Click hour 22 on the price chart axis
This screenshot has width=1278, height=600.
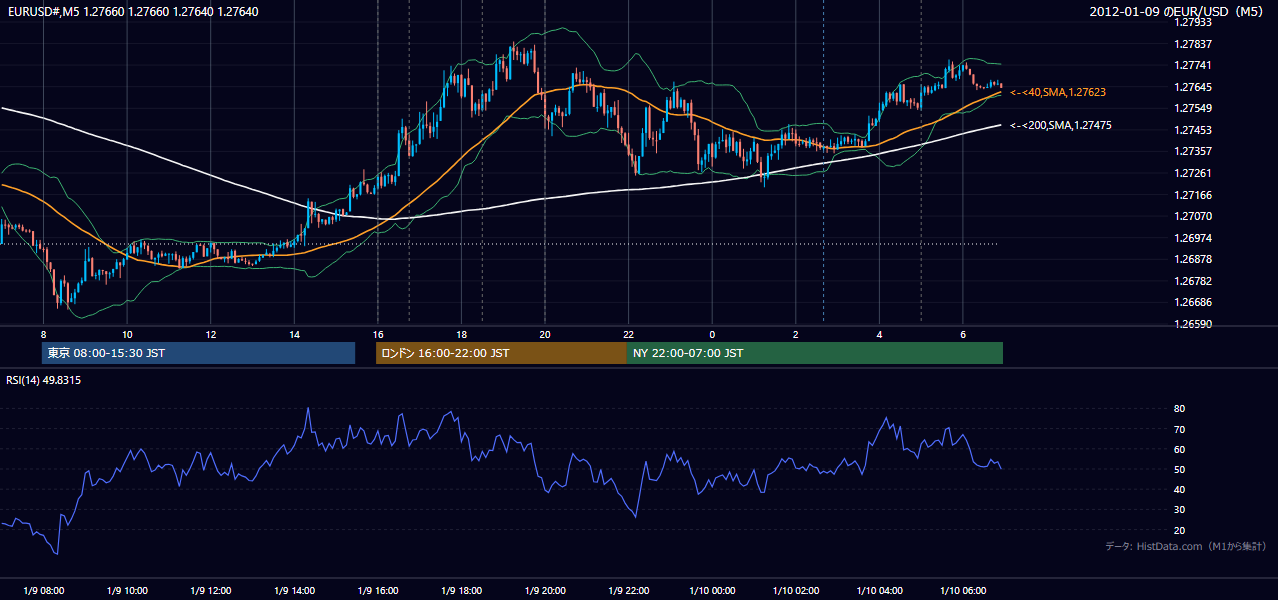(628, 334)
